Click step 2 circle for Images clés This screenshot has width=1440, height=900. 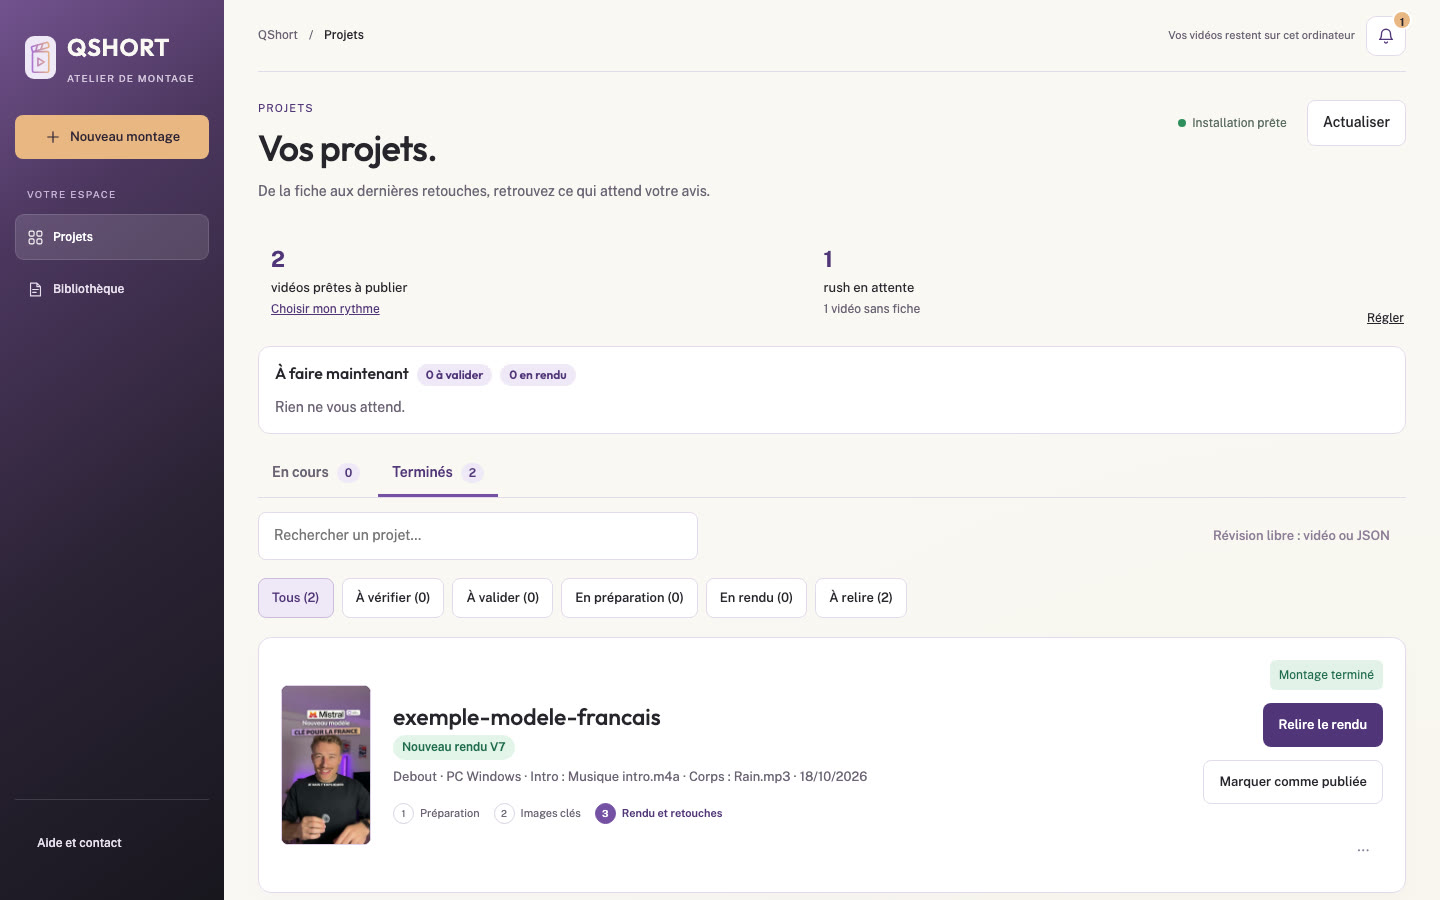coord(504,814)
